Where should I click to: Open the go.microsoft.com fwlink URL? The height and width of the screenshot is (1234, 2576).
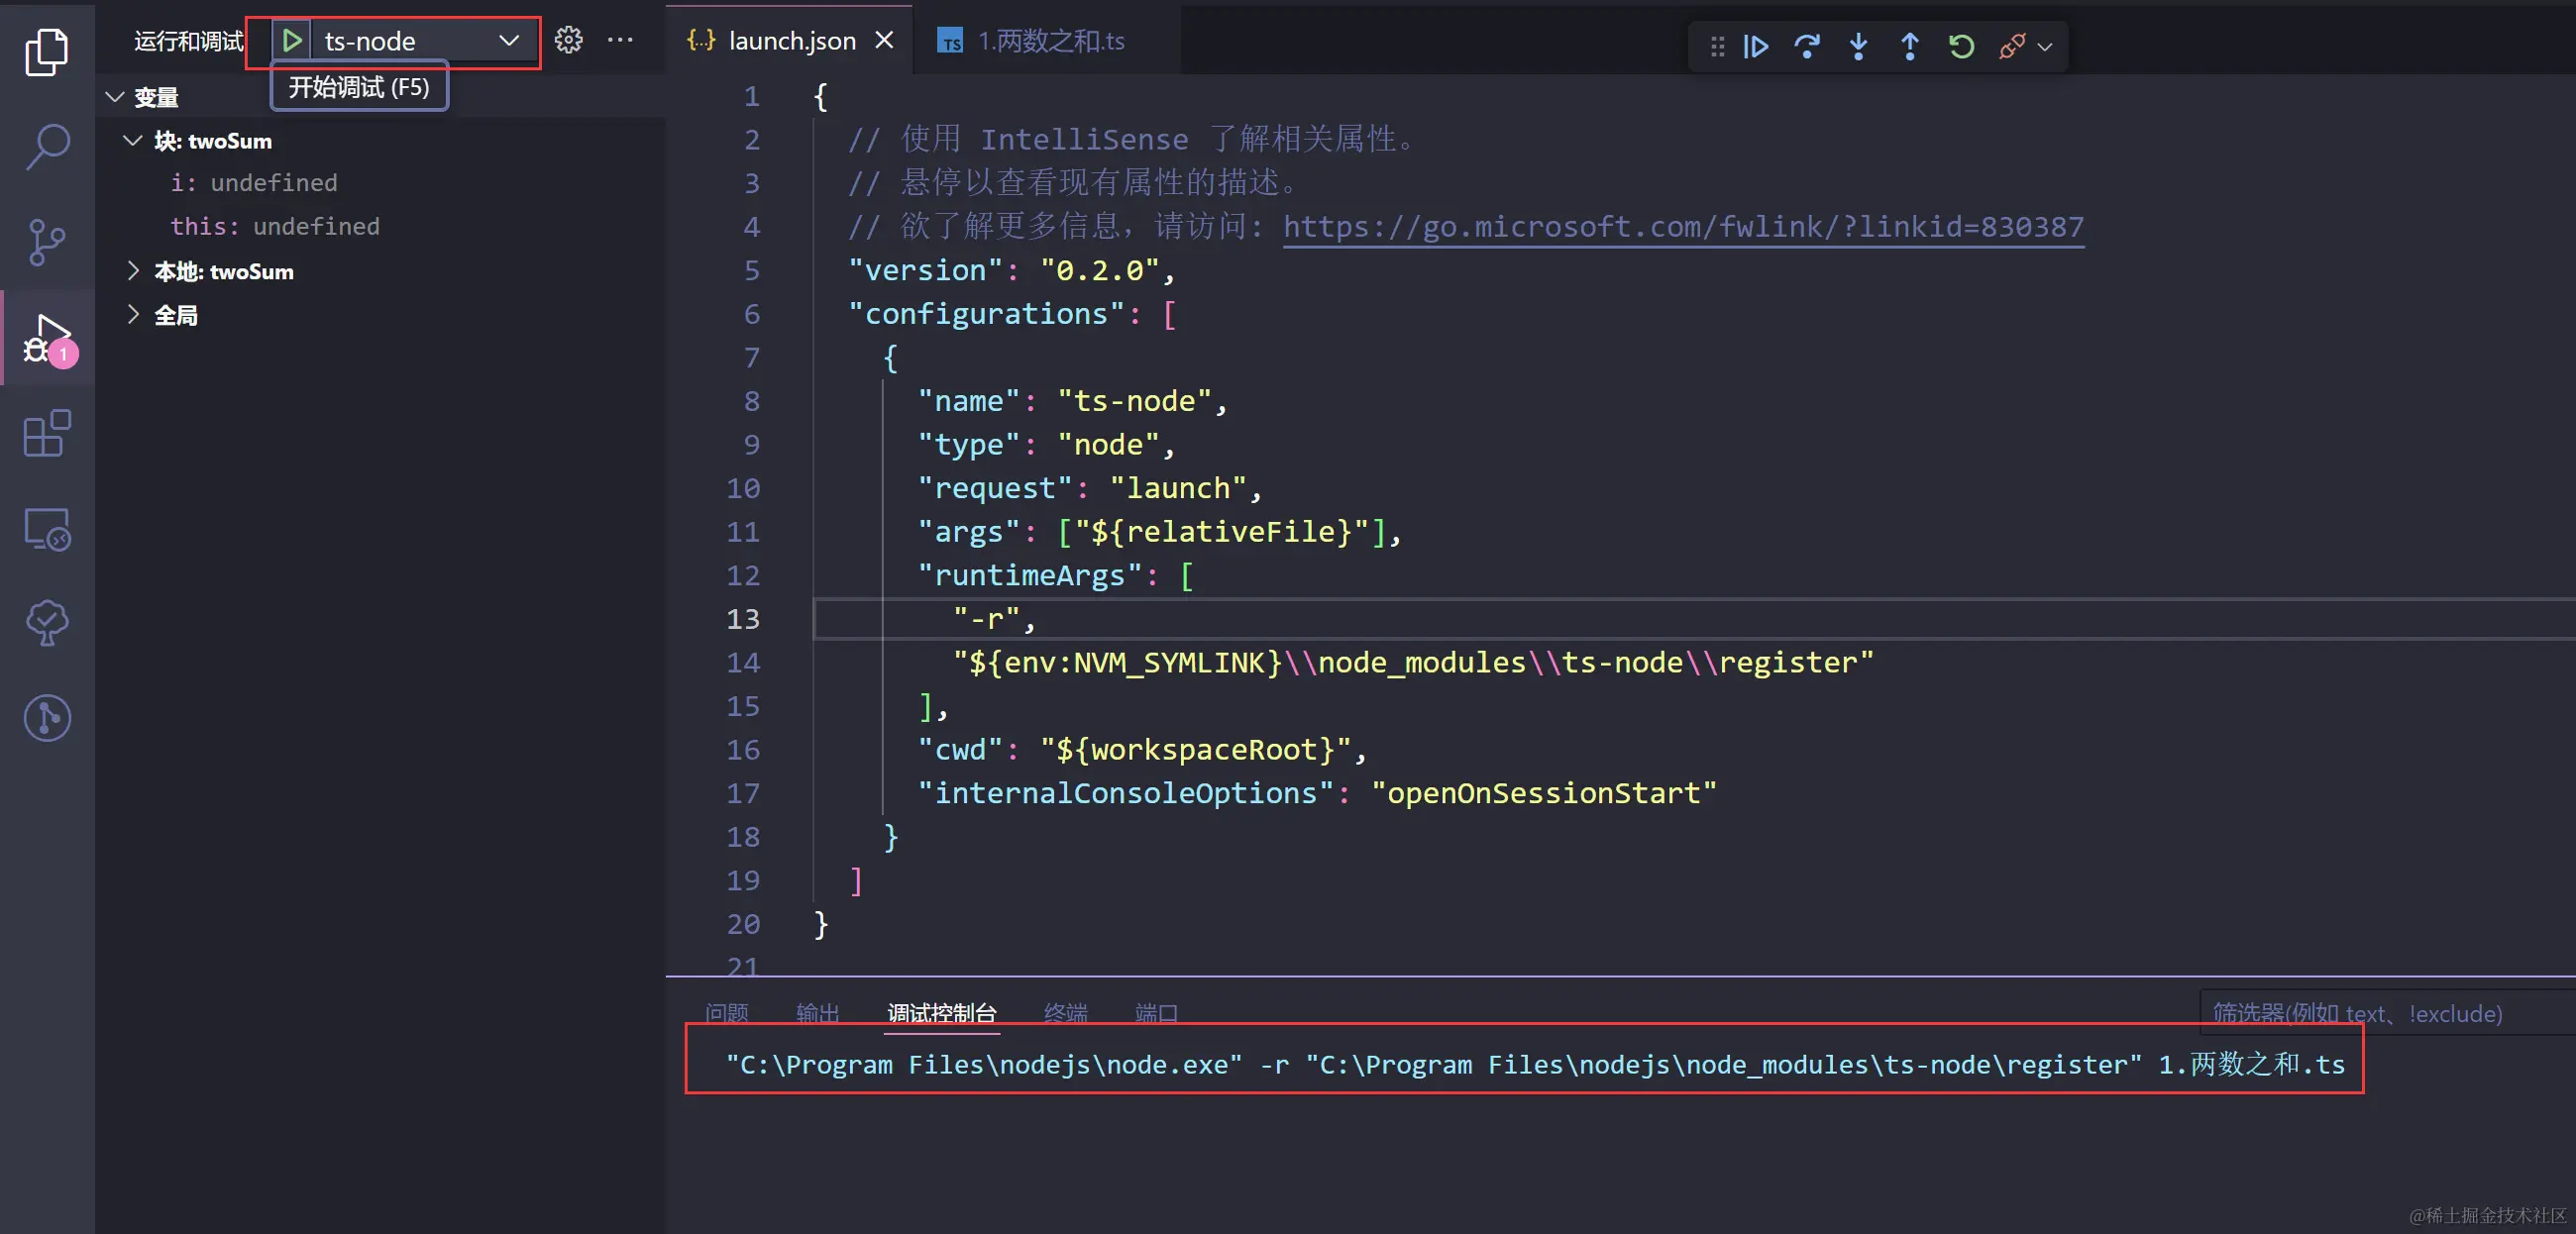pos(1683,227)
